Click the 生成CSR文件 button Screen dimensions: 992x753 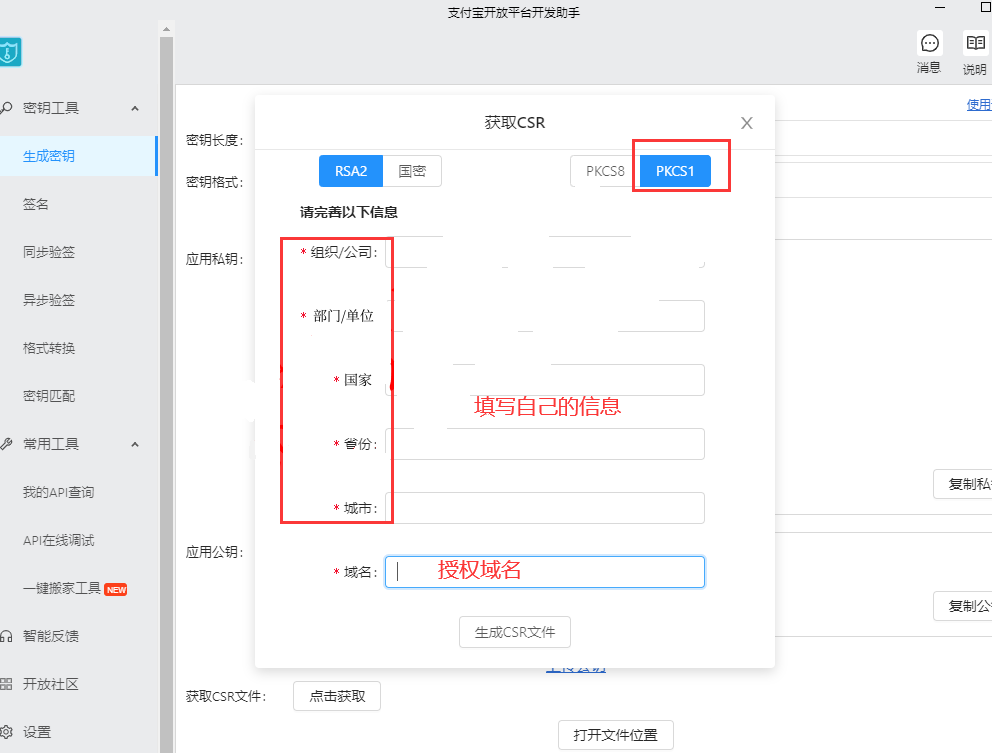(x=515, y=632)
